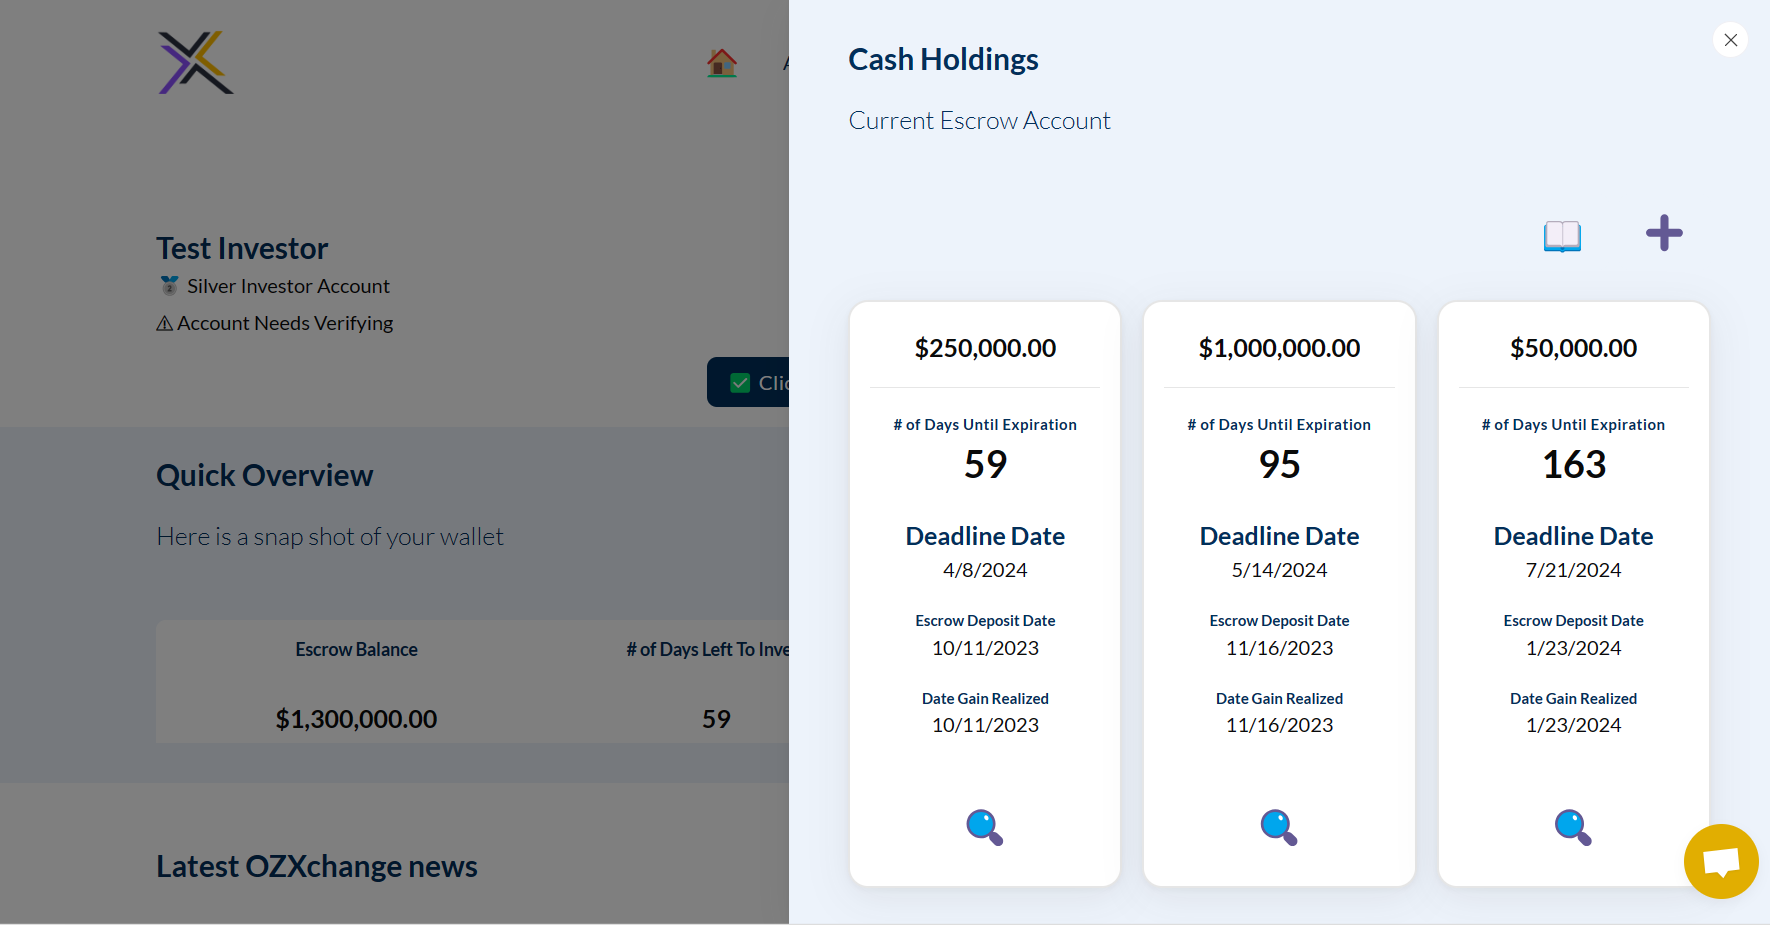Screen dimensions: 1770x925
Task: Click the OZXchange X logo
Action: (x=196, y=63)
